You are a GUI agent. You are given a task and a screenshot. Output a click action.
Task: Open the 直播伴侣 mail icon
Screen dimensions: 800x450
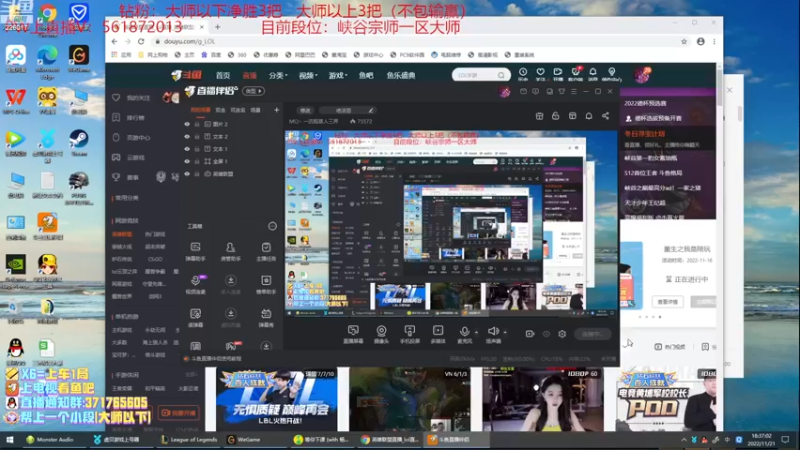523,91
